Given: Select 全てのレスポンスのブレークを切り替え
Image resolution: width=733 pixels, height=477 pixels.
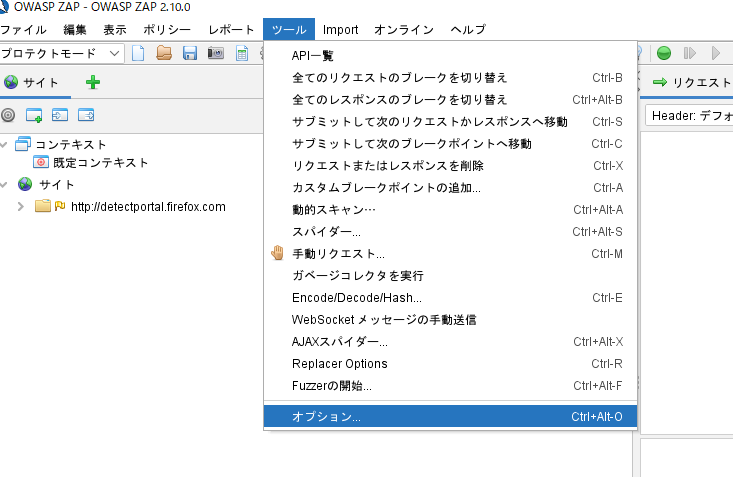Looking at the screenshot, I should pyautogui.click(x=450, y=100).
